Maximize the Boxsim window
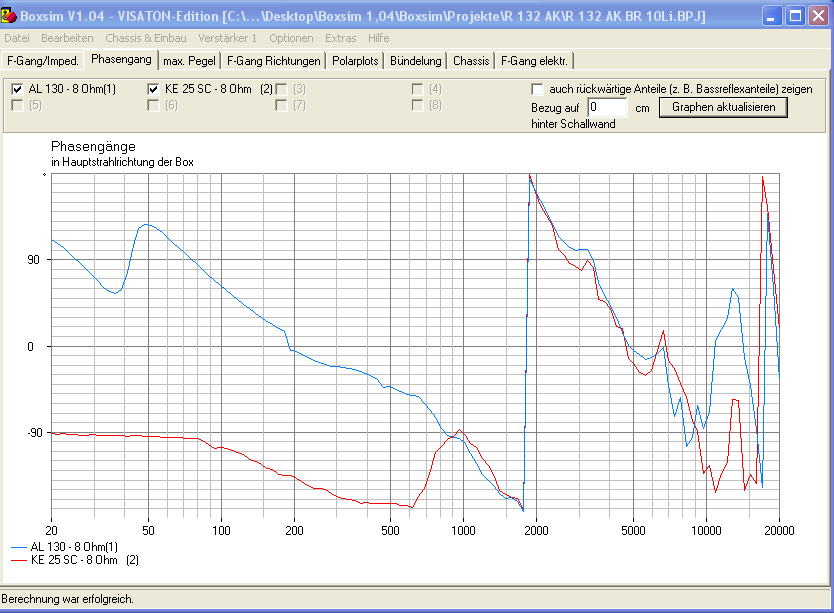This screenshot has height=613, width=834. (795, 16)
